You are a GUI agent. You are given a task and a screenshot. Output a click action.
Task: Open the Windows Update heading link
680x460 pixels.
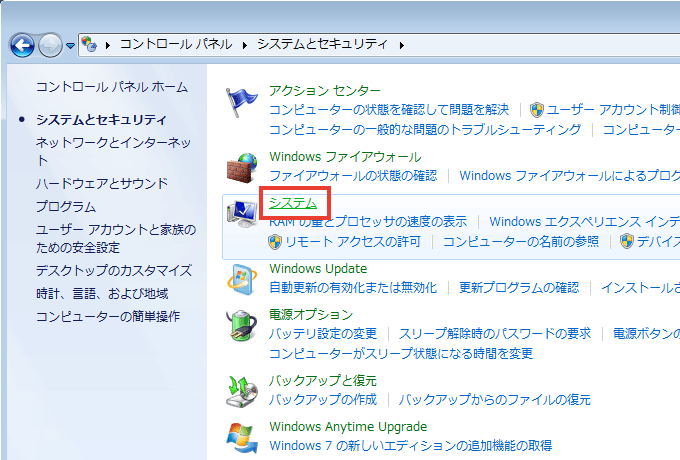[x=318, y=269]
